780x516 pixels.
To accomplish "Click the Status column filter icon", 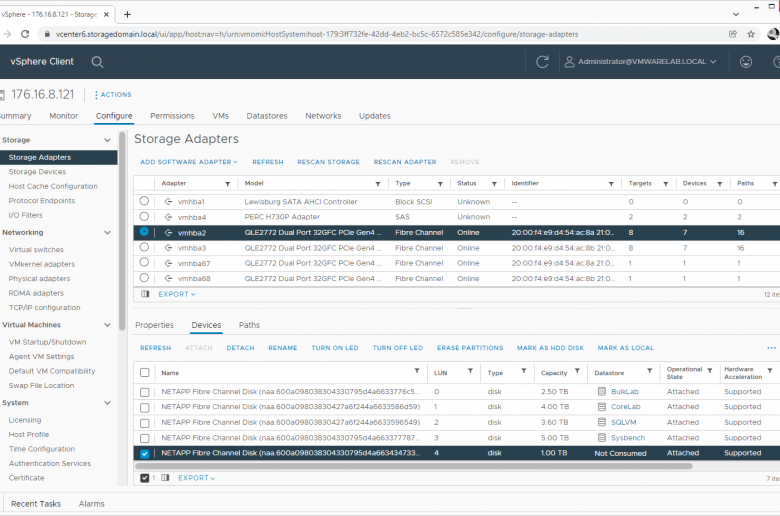I will click(x=494, y=184).
